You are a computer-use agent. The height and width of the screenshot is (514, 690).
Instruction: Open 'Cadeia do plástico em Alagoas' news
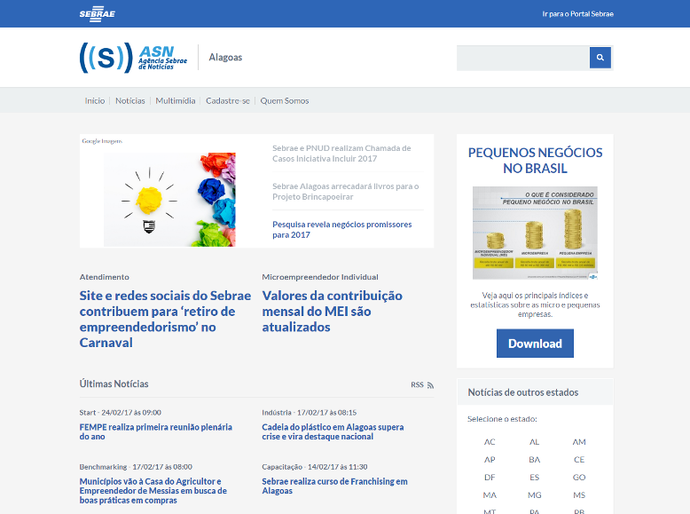click(x=333, y=432)
